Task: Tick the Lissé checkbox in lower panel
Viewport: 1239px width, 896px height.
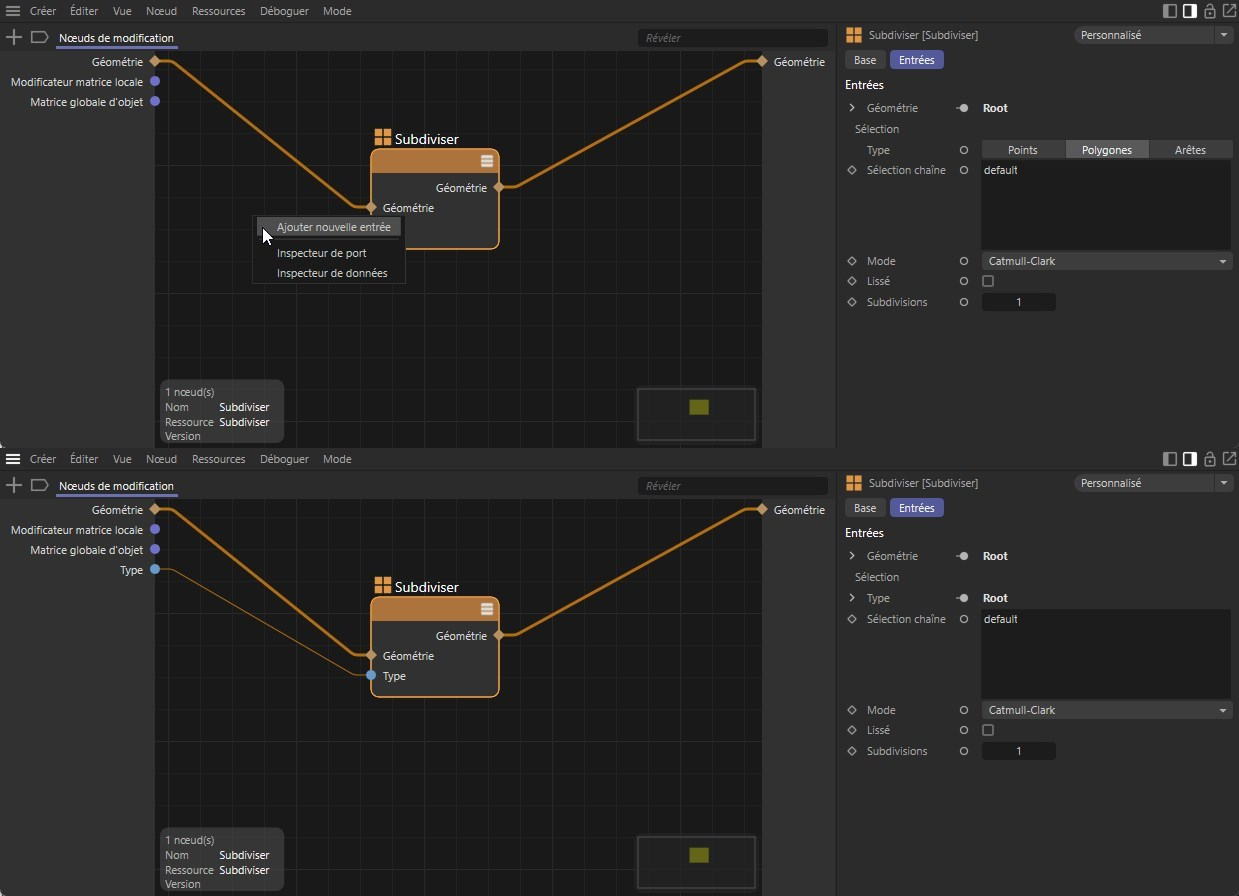Action: point(988,731)
